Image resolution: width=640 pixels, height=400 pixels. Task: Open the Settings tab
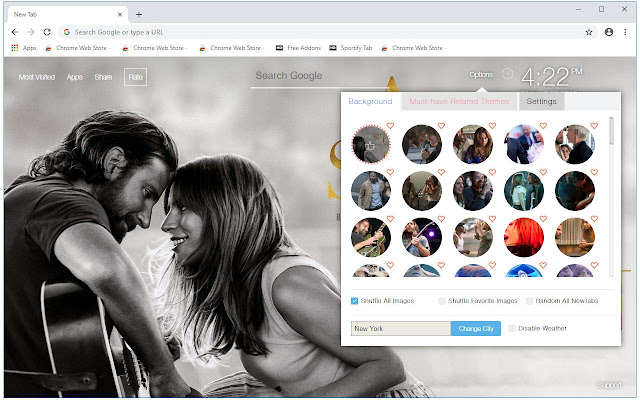click(x=541, y=101)
